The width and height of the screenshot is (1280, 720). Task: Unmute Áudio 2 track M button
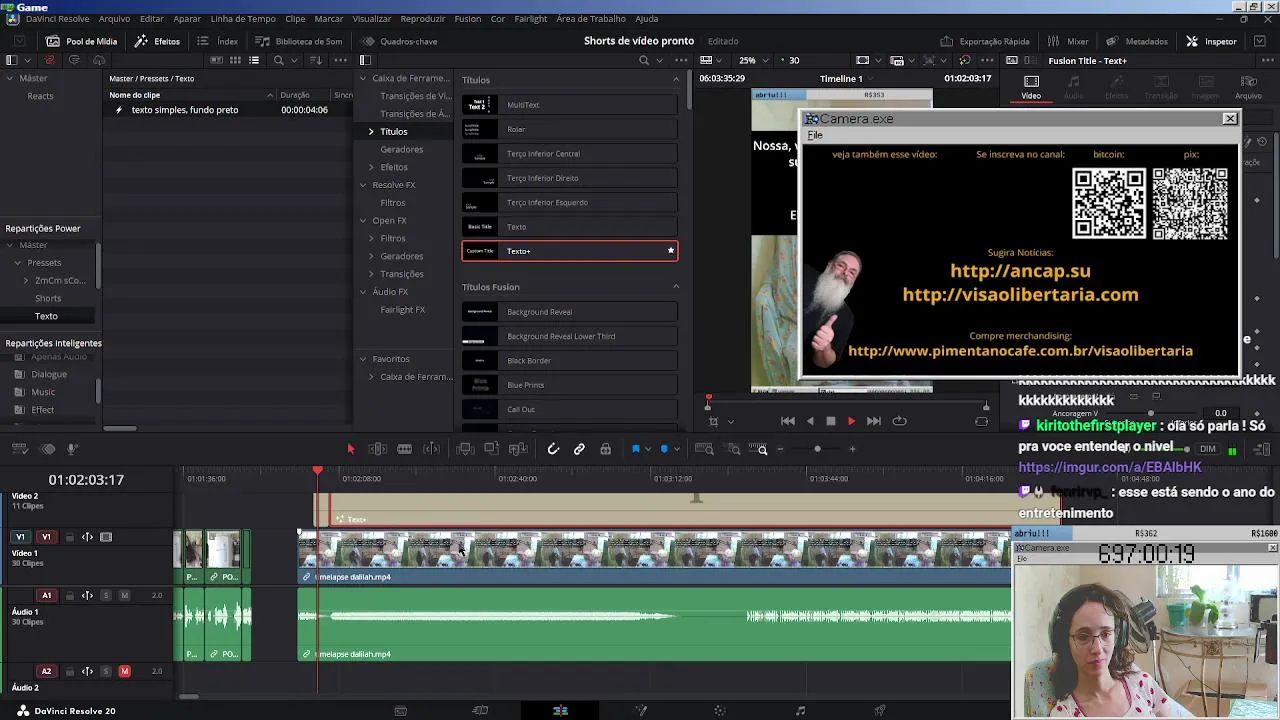tap(124, 671)
